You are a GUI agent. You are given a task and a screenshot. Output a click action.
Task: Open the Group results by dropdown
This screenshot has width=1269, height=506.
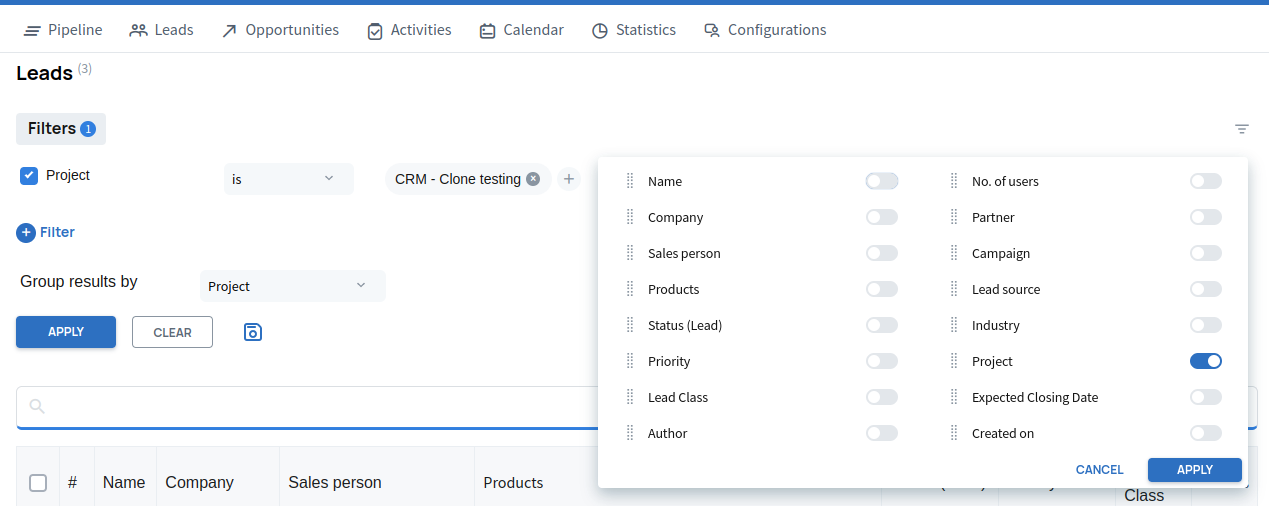292,286
